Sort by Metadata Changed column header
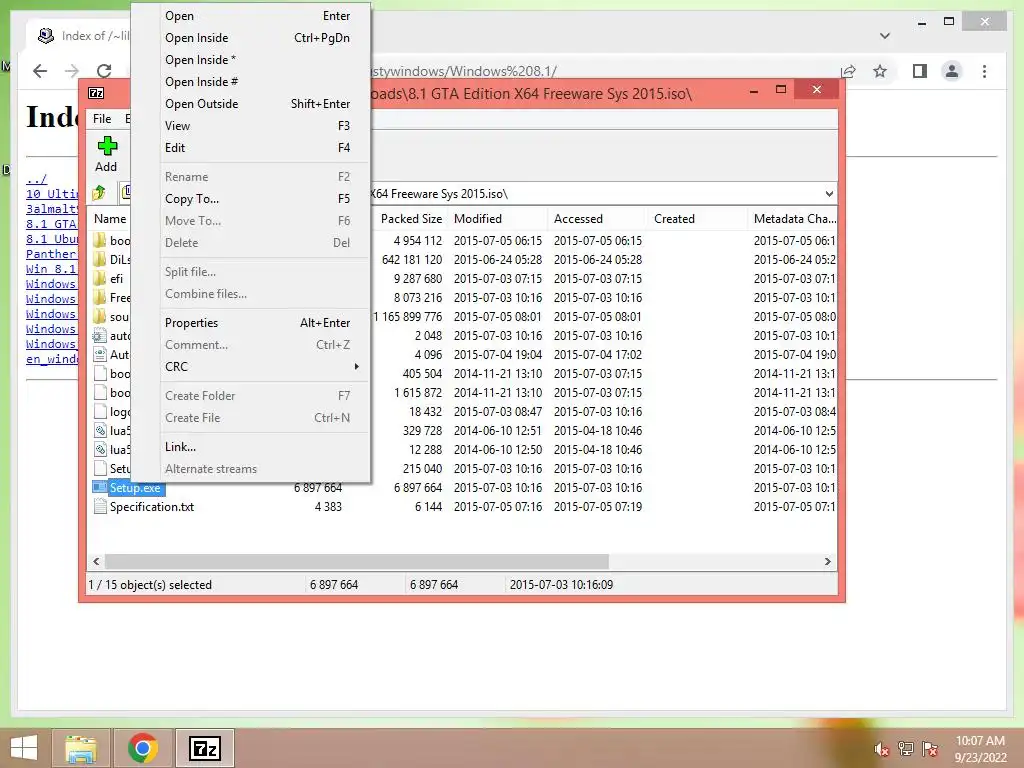Viewport: 1024px width, 768px height. pyautogui.click(x=794, y=219)
